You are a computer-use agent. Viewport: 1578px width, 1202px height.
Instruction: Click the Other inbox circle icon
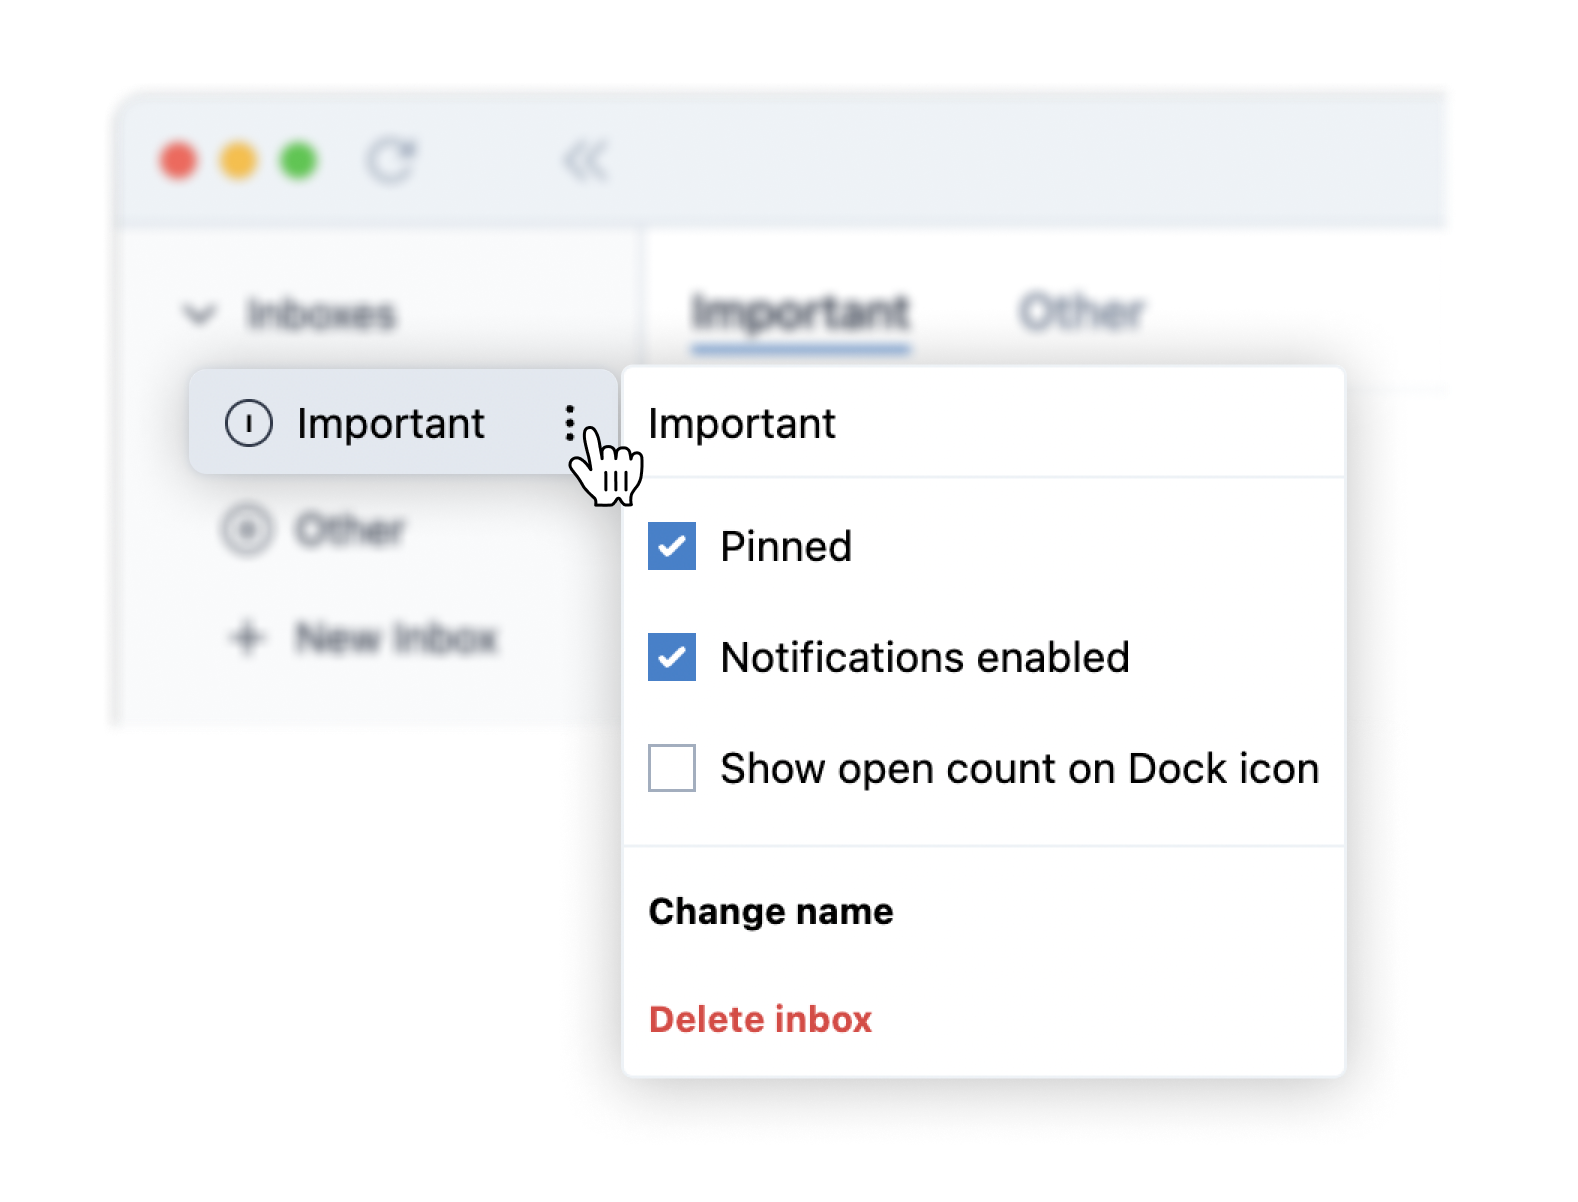coord(247,530)
